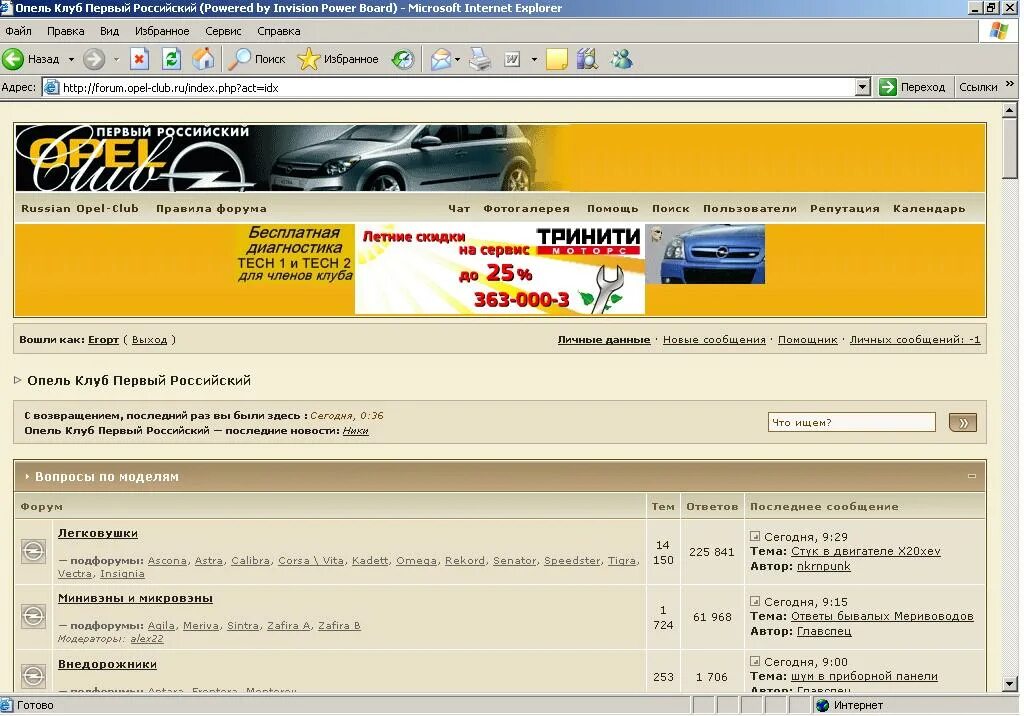Screen dimensions: 1024x716
Task: Open Favorites (Избранное) star button
Action: pos(338,59)
